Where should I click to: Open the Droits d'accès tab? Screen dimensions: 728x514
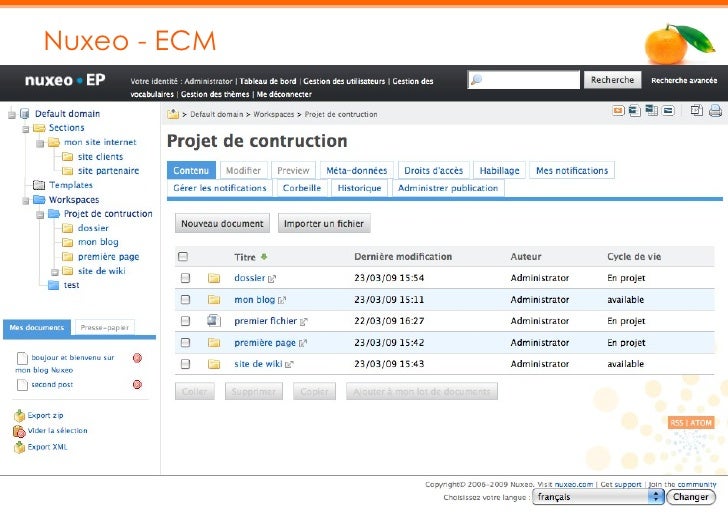point(434,170)
